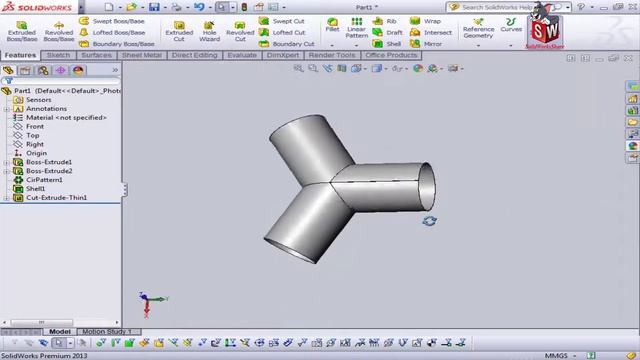
Task: Open Reference Geometry tools
Action: pyautogui.click(x=478, y=28)
